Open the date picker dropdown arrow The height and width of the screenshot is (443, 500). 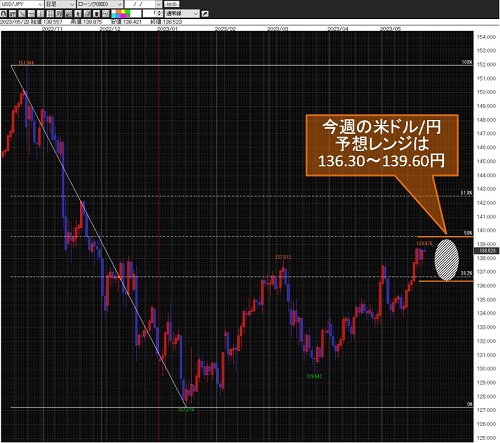point(159,4)
